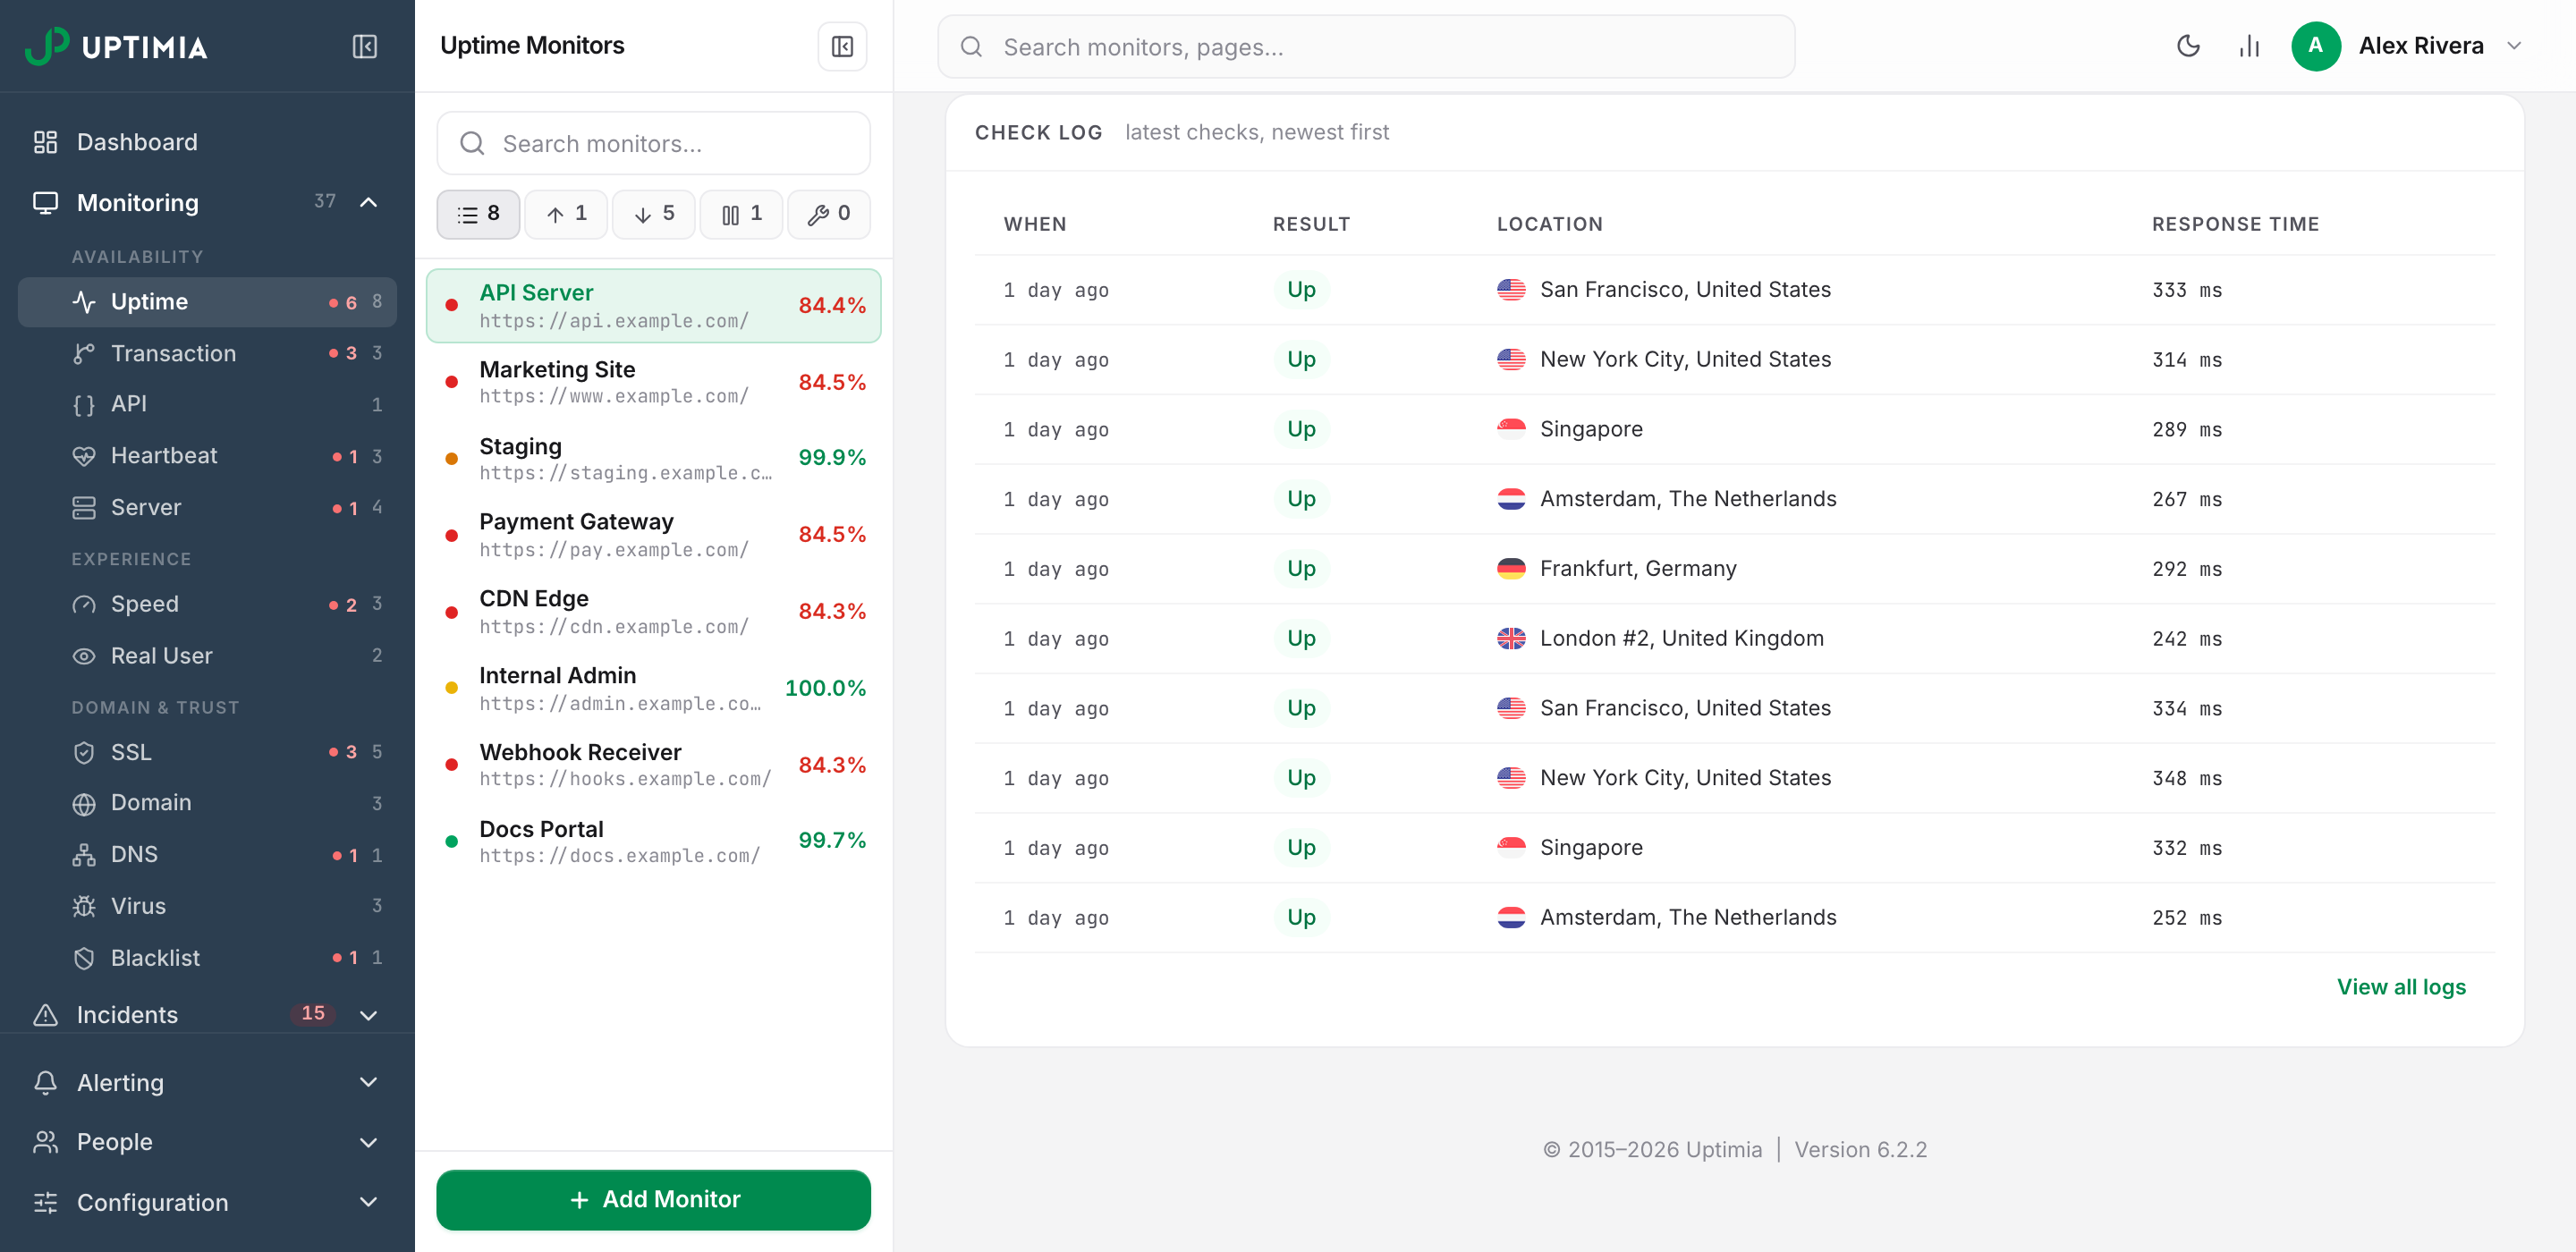The width and height of the screenshot is (2576, 1252).
Task: Open Transaction monitors
Action: coord(207,353)
